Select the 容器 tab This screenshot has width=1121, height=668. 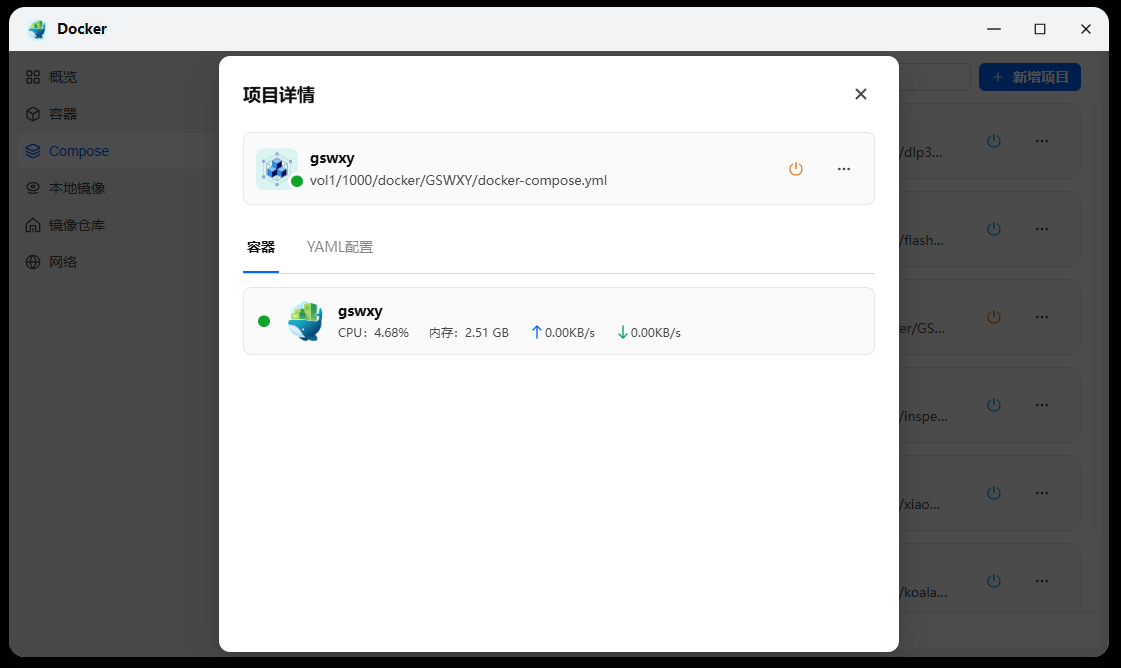[x=261, y=247]
